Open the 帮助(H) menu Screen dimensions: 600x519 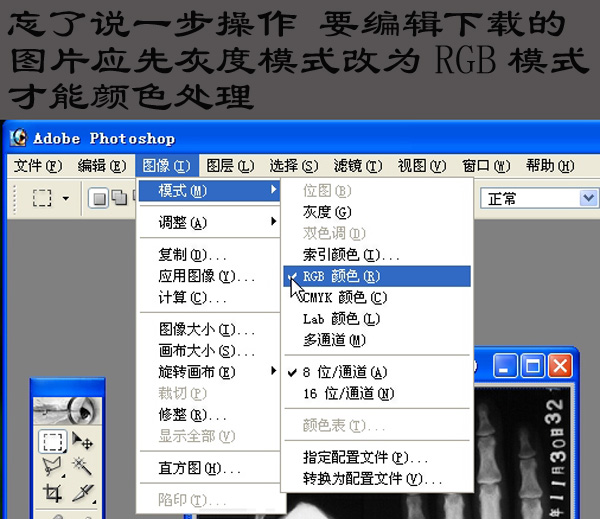[550, 166]
